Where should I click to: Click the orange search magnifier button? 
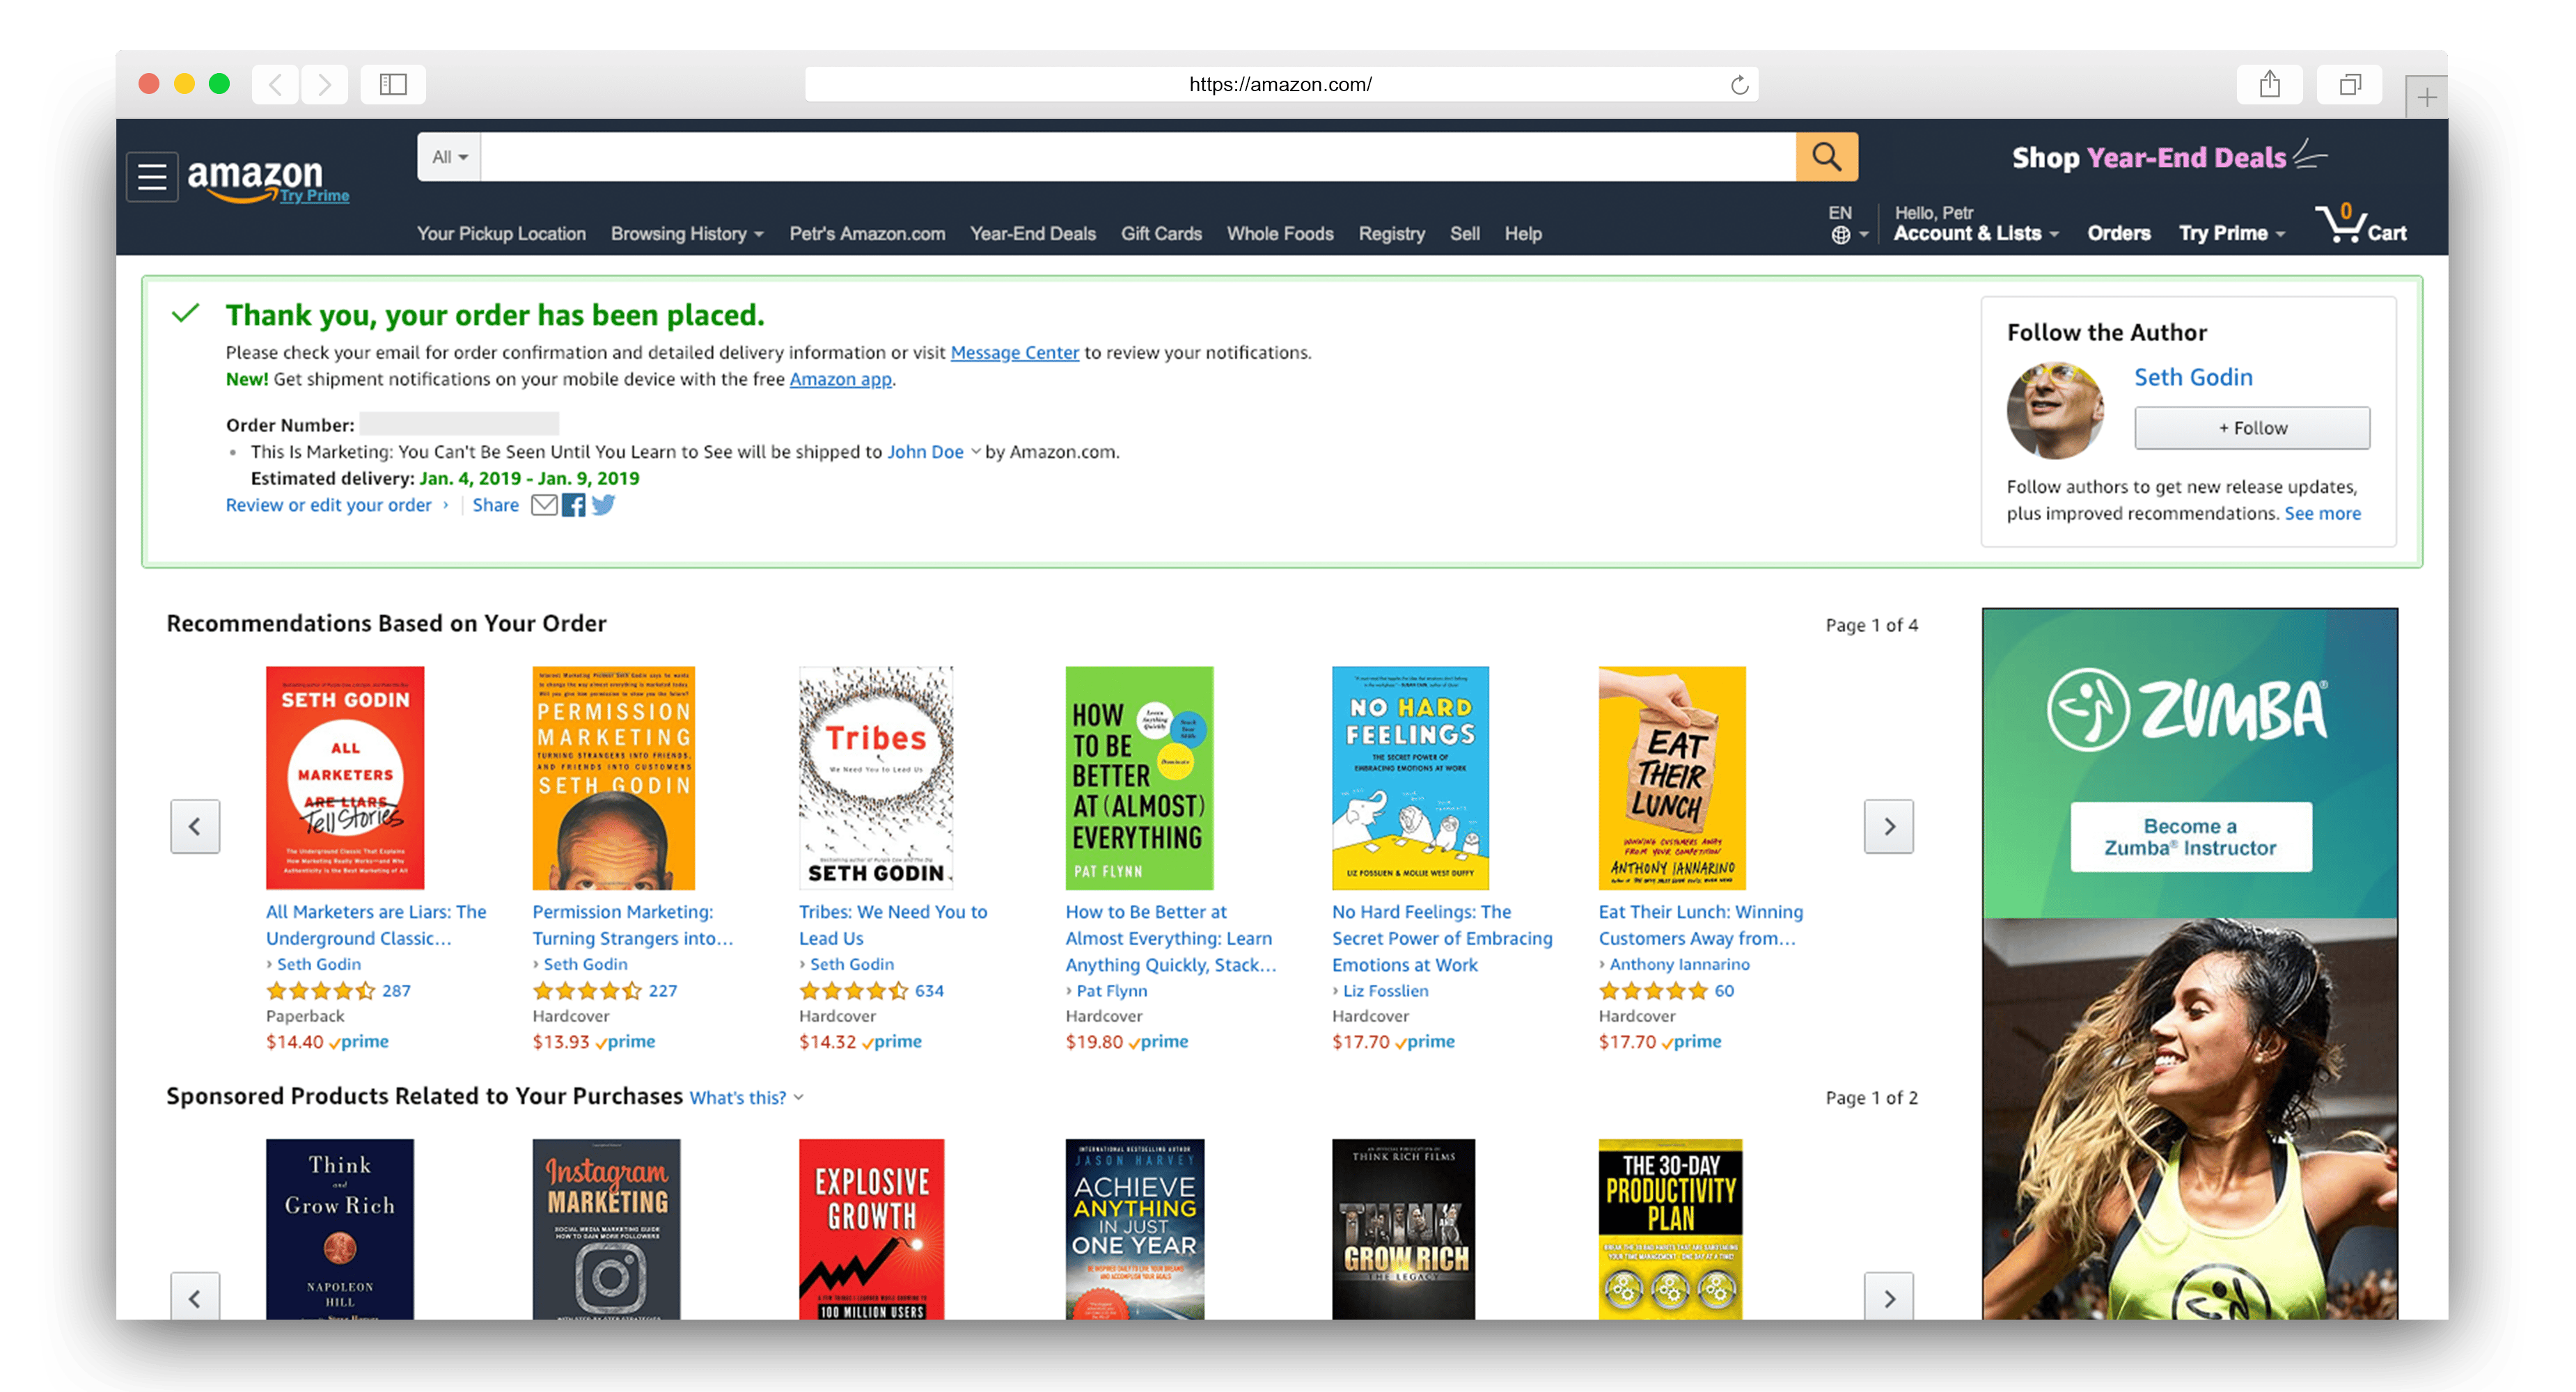[1826, 157]
